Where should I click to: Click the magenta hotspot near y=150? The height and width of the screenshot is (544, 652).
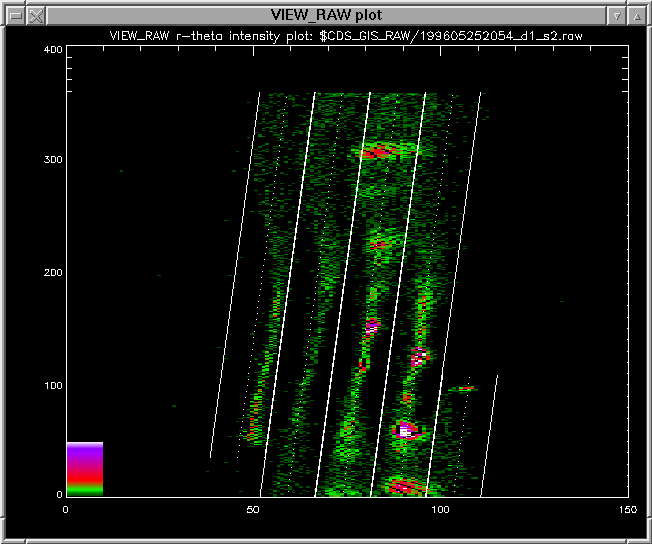click(x=372, y=326)
